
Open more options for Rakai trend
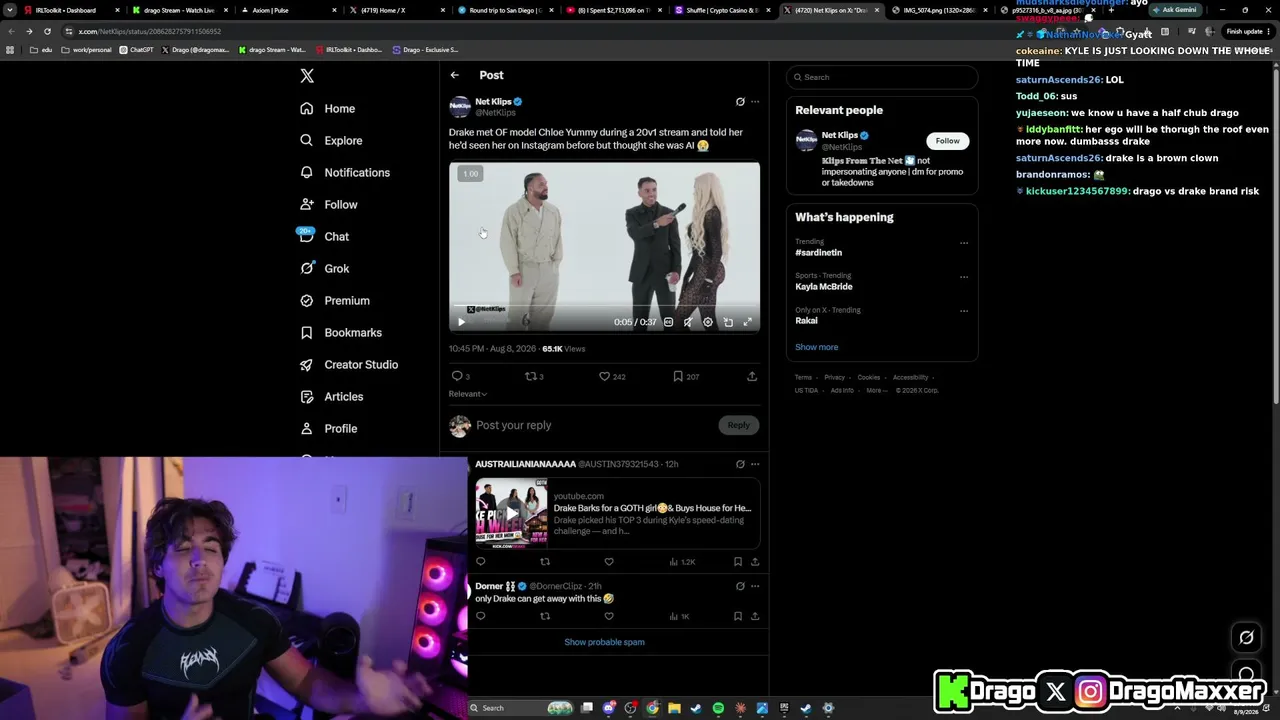tap(964, 310)
